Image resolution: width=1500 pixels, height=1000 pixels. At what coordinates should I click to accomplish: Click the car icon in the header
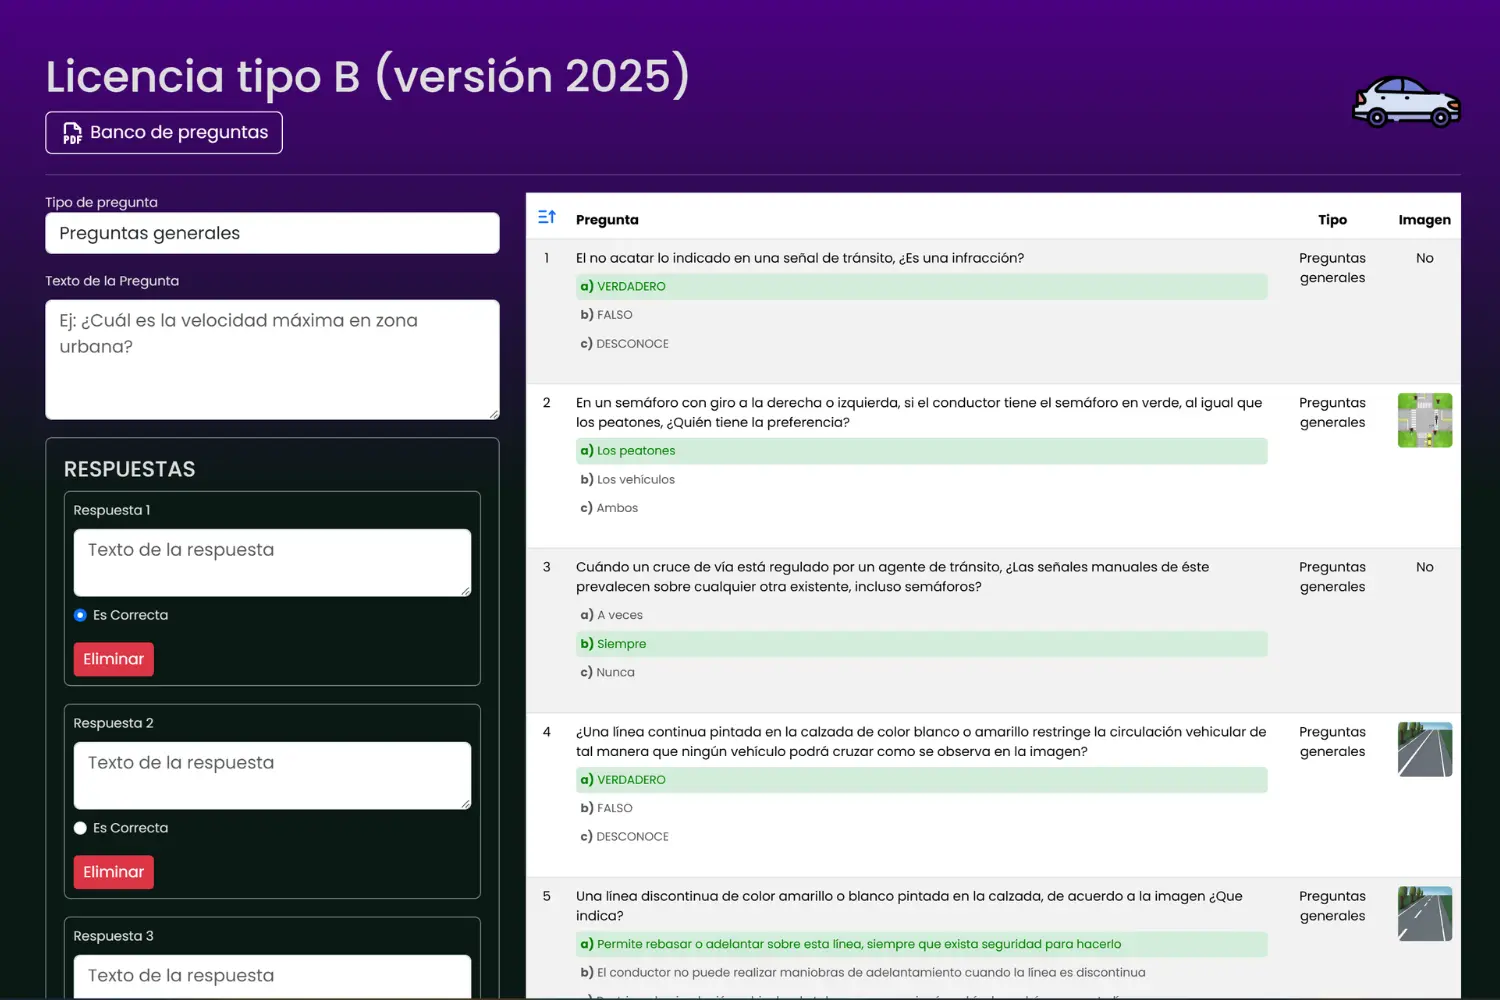coord(1406,102)
